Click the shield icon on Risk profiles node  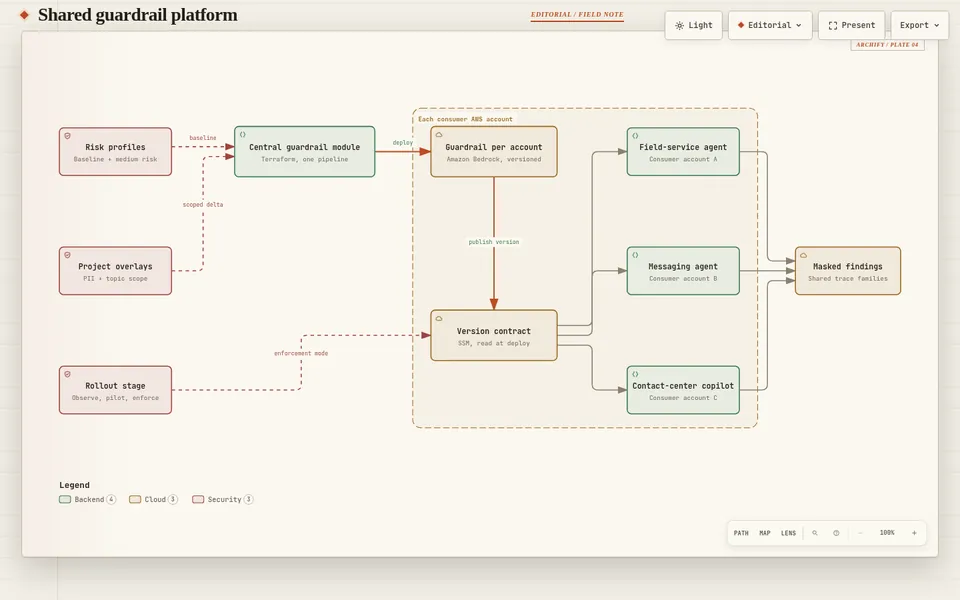point(67,136)
